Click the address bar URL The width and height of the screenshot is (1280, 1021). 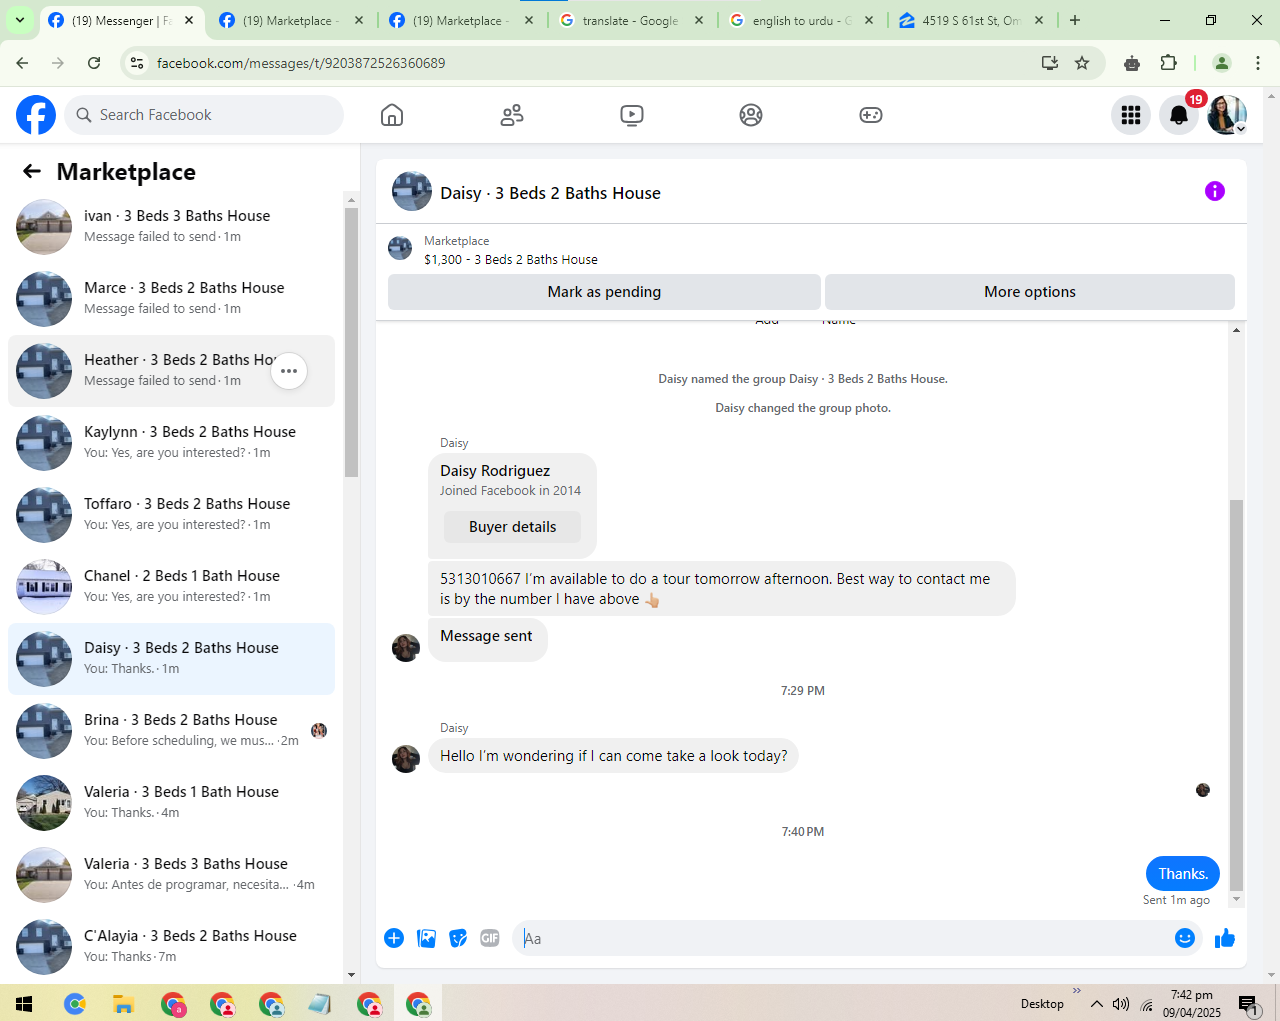301,63
